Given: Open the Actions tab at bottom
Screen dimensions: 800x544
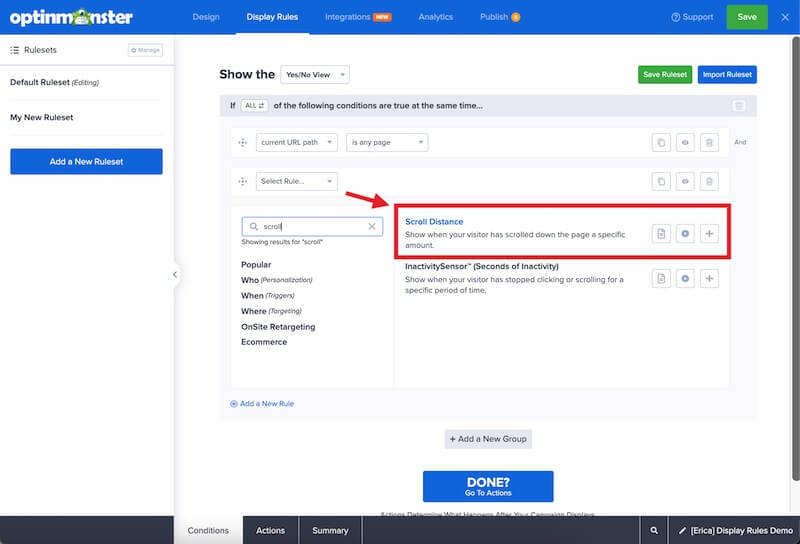Looking at the screenshot, I should (x=270, y=531).
